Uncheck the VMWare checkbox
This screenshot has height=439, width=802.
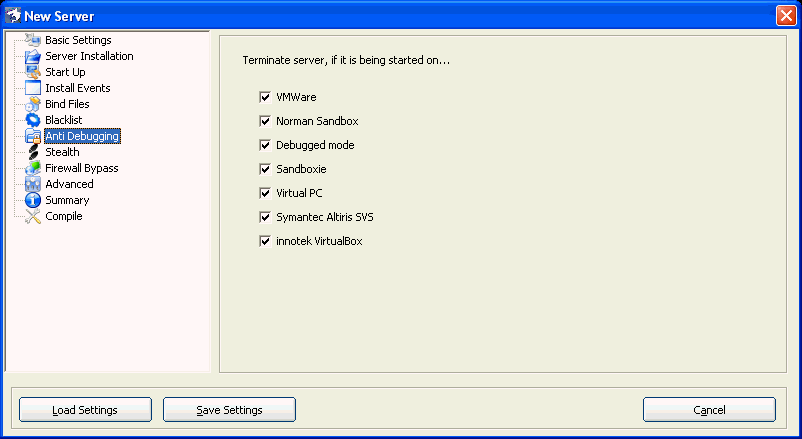pyautogui.click(x=265, y=97)
